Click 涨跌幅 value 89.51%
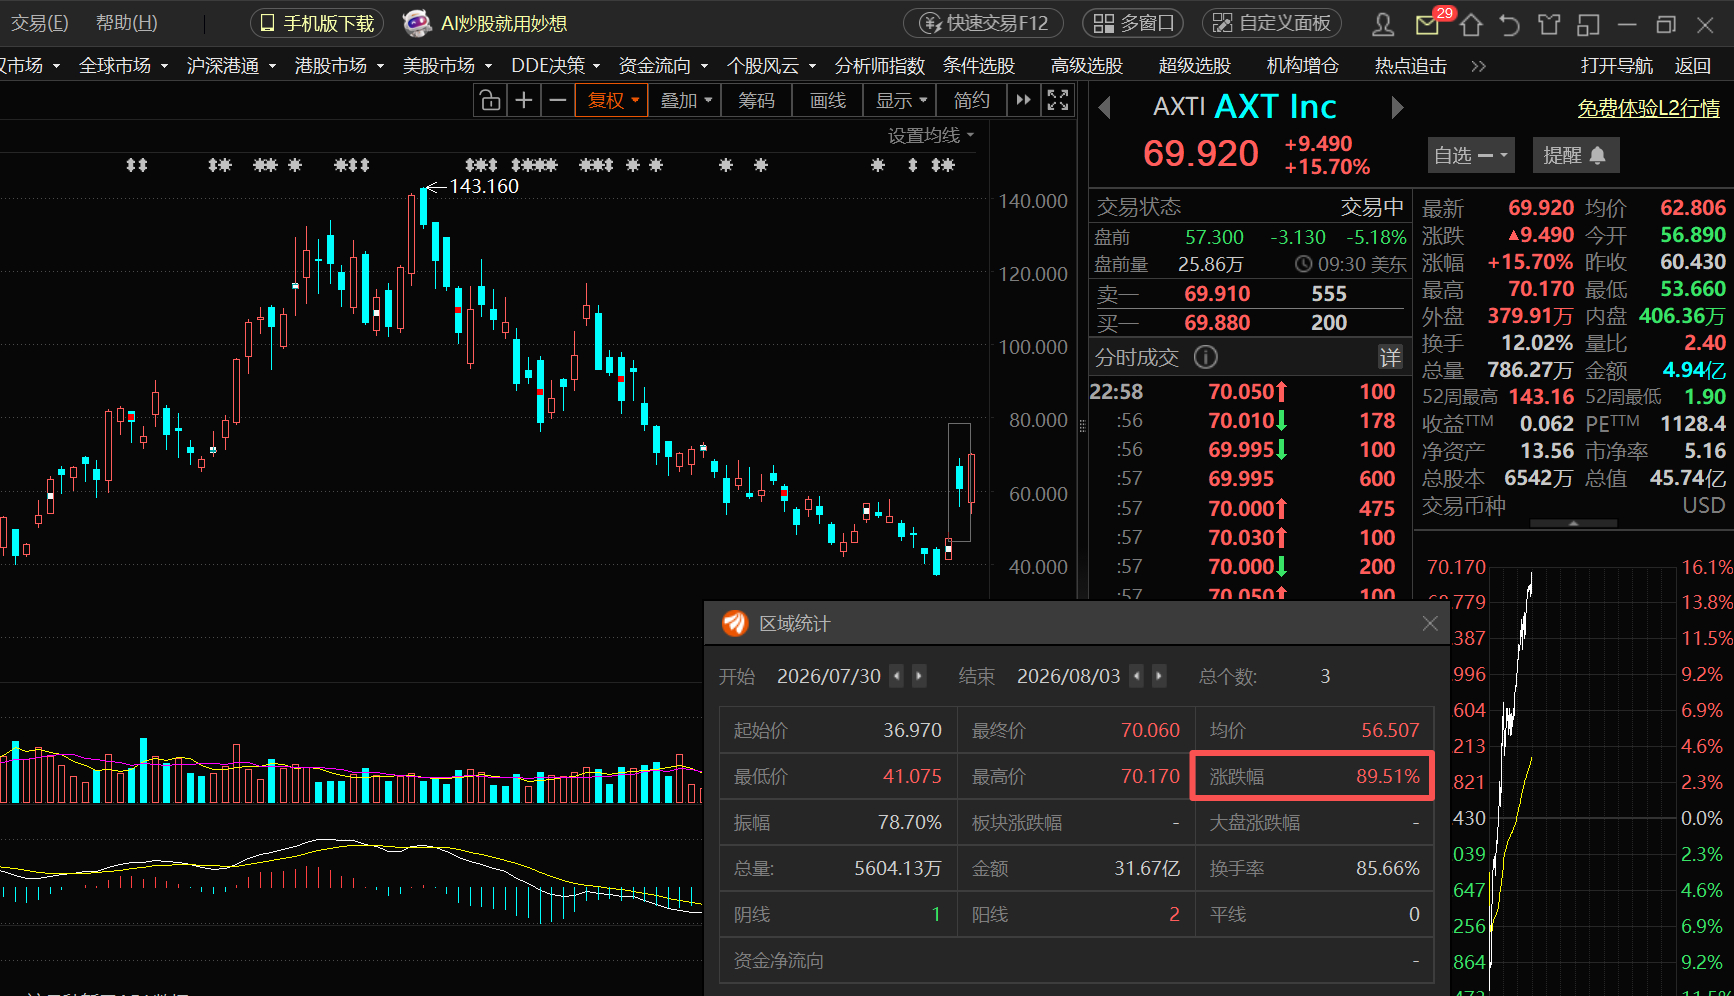The image size is (1734, 996). (x=1388, y=776)
